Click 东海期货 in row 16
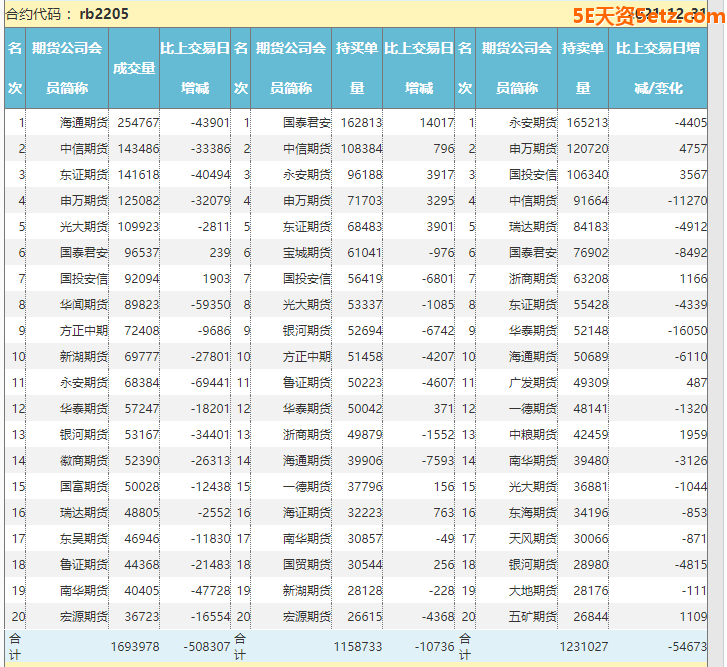 coord(532,512)
